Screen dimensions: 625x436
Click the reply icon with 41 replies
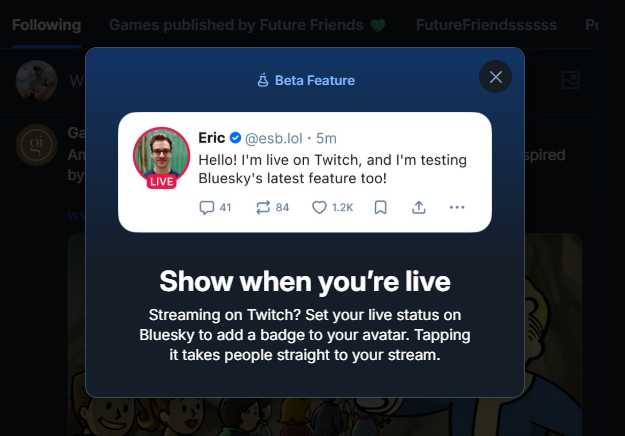(x=207, y=208)
